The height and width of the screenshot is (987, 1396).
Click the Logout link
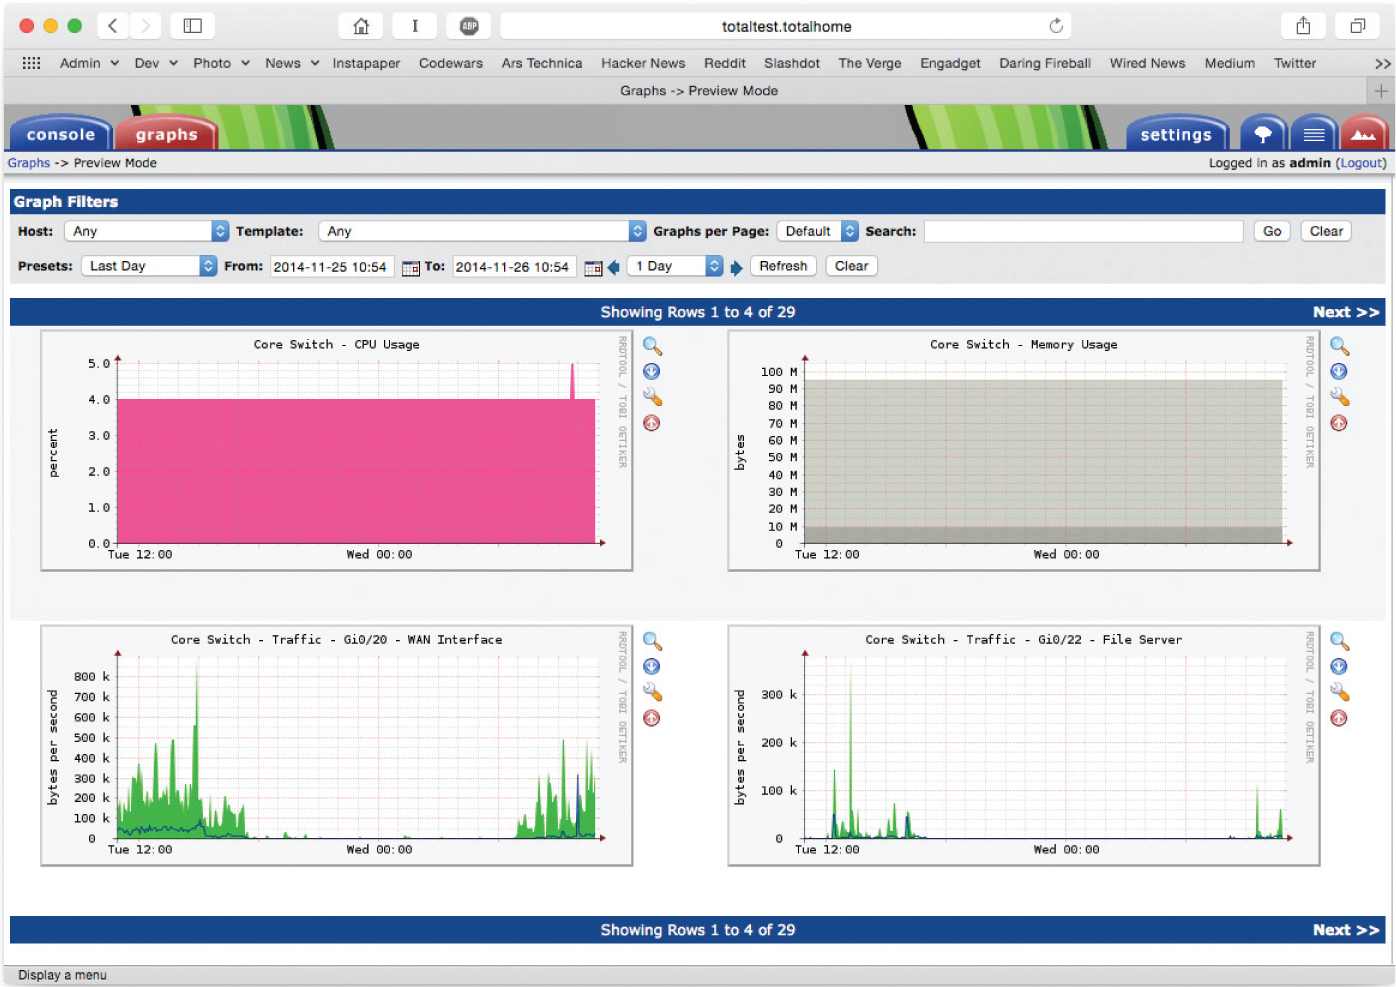tap(1361, 163)
